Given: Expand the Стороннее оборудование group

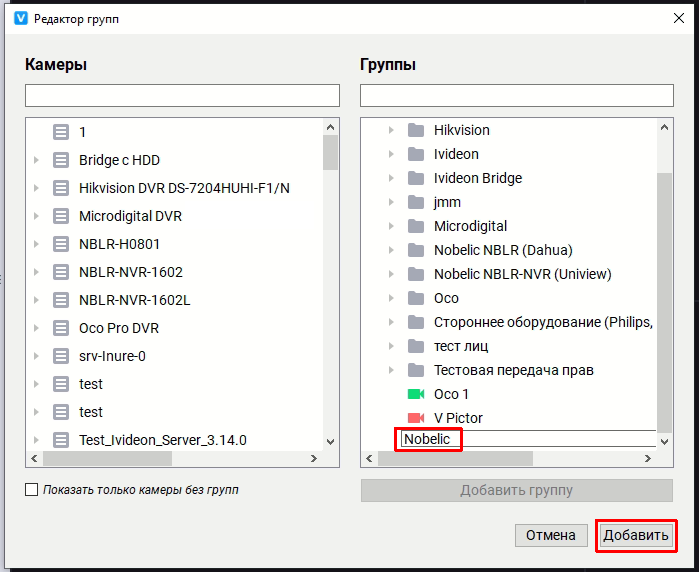Looking at the screenshot, I should point(391,322).
